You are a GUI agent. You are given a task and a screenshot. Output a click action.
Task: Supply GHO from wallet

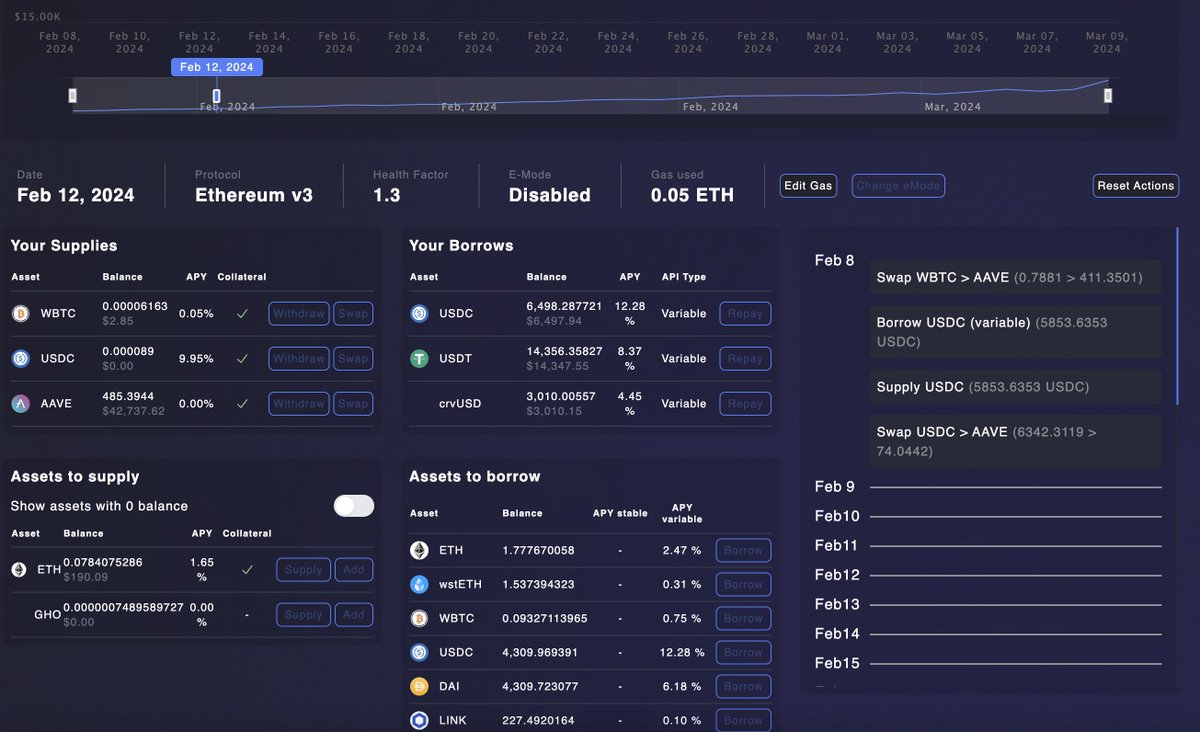303,615
